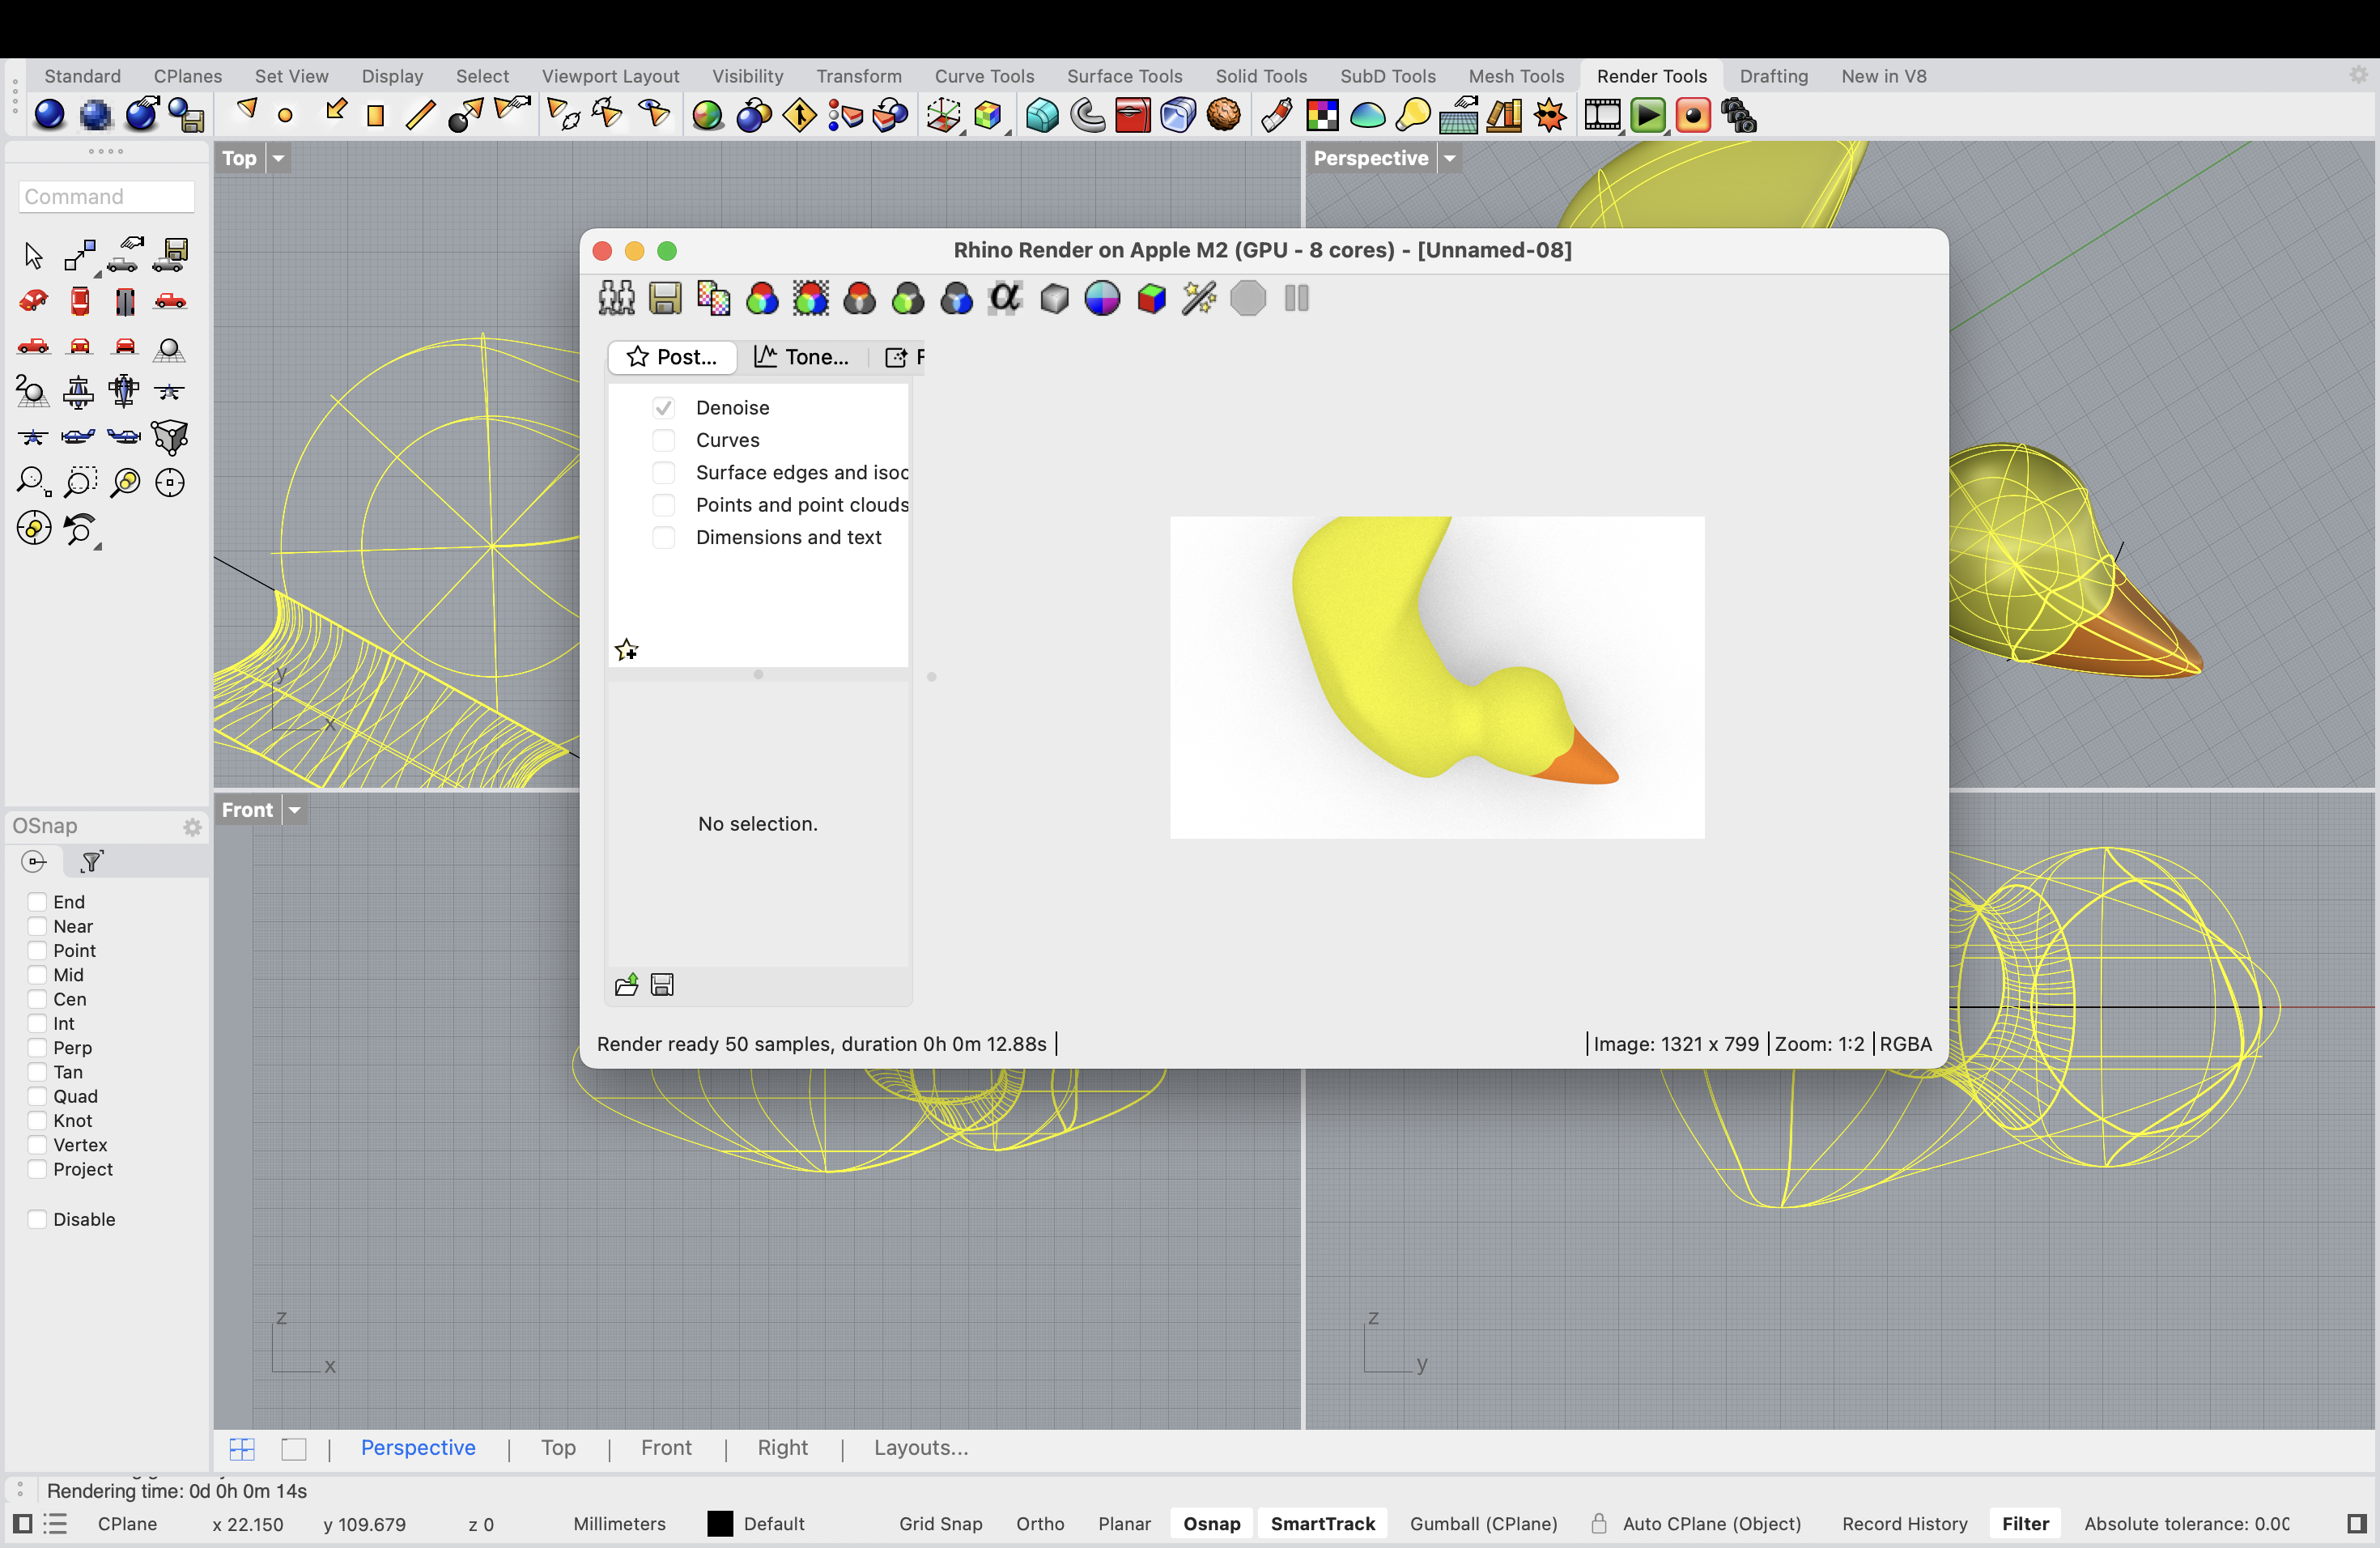Open the Default layer selector in status bar
The width and height of the screenshot is (2380, 1548).
[x=773, y=1523]
